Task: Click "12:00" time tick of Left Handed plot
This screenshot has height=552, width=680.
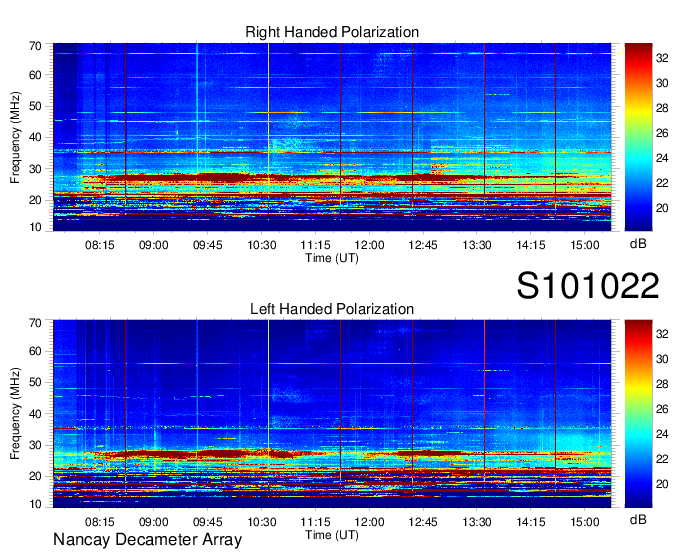Action: tap(369, 522)
